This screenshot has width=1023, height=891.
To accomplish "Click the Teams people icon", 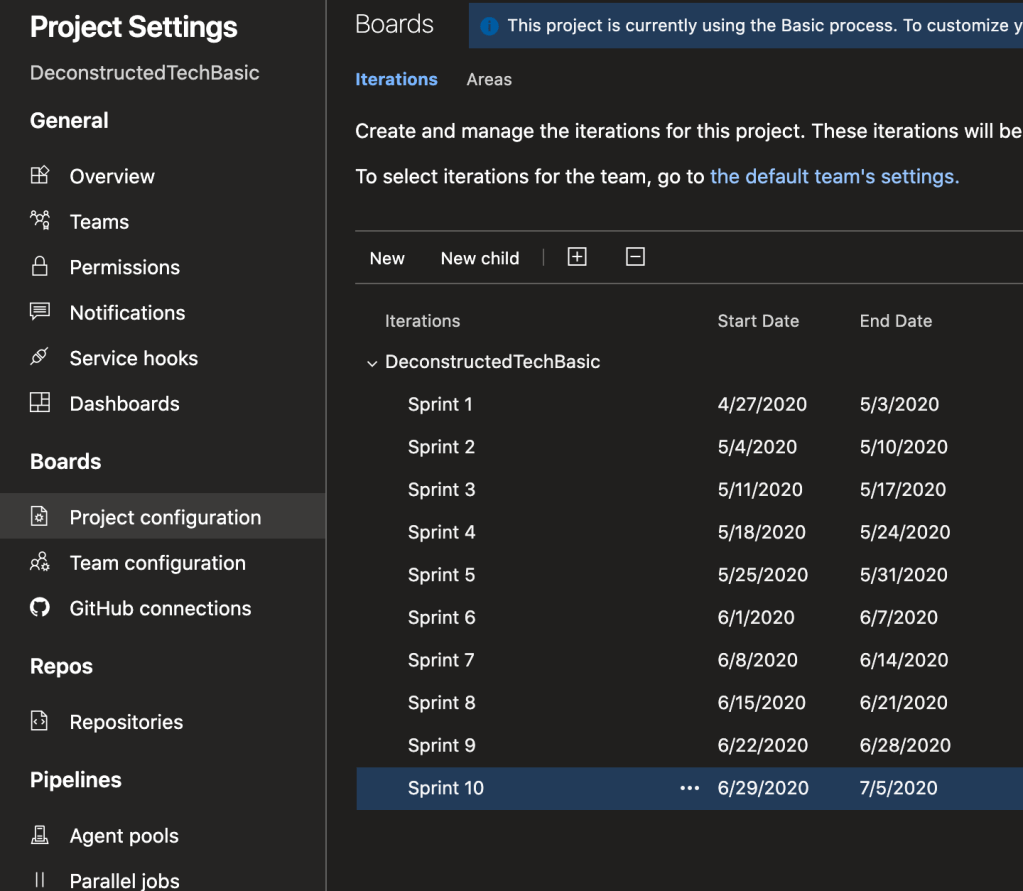I will click(x=40, y=221).
